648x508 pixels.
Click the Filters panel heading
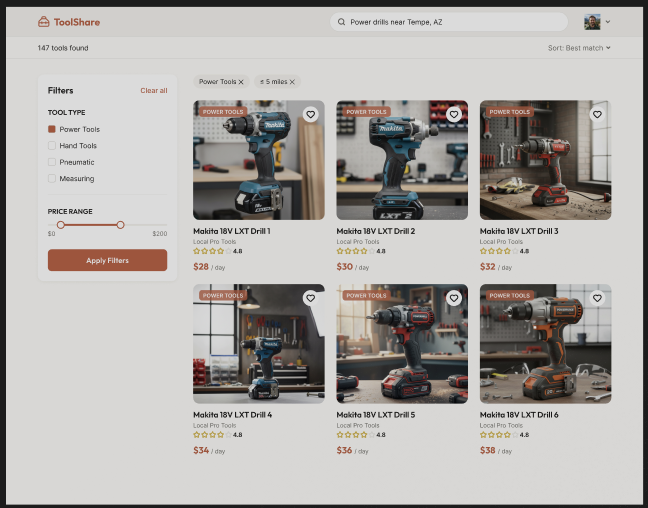coord(60,91)
